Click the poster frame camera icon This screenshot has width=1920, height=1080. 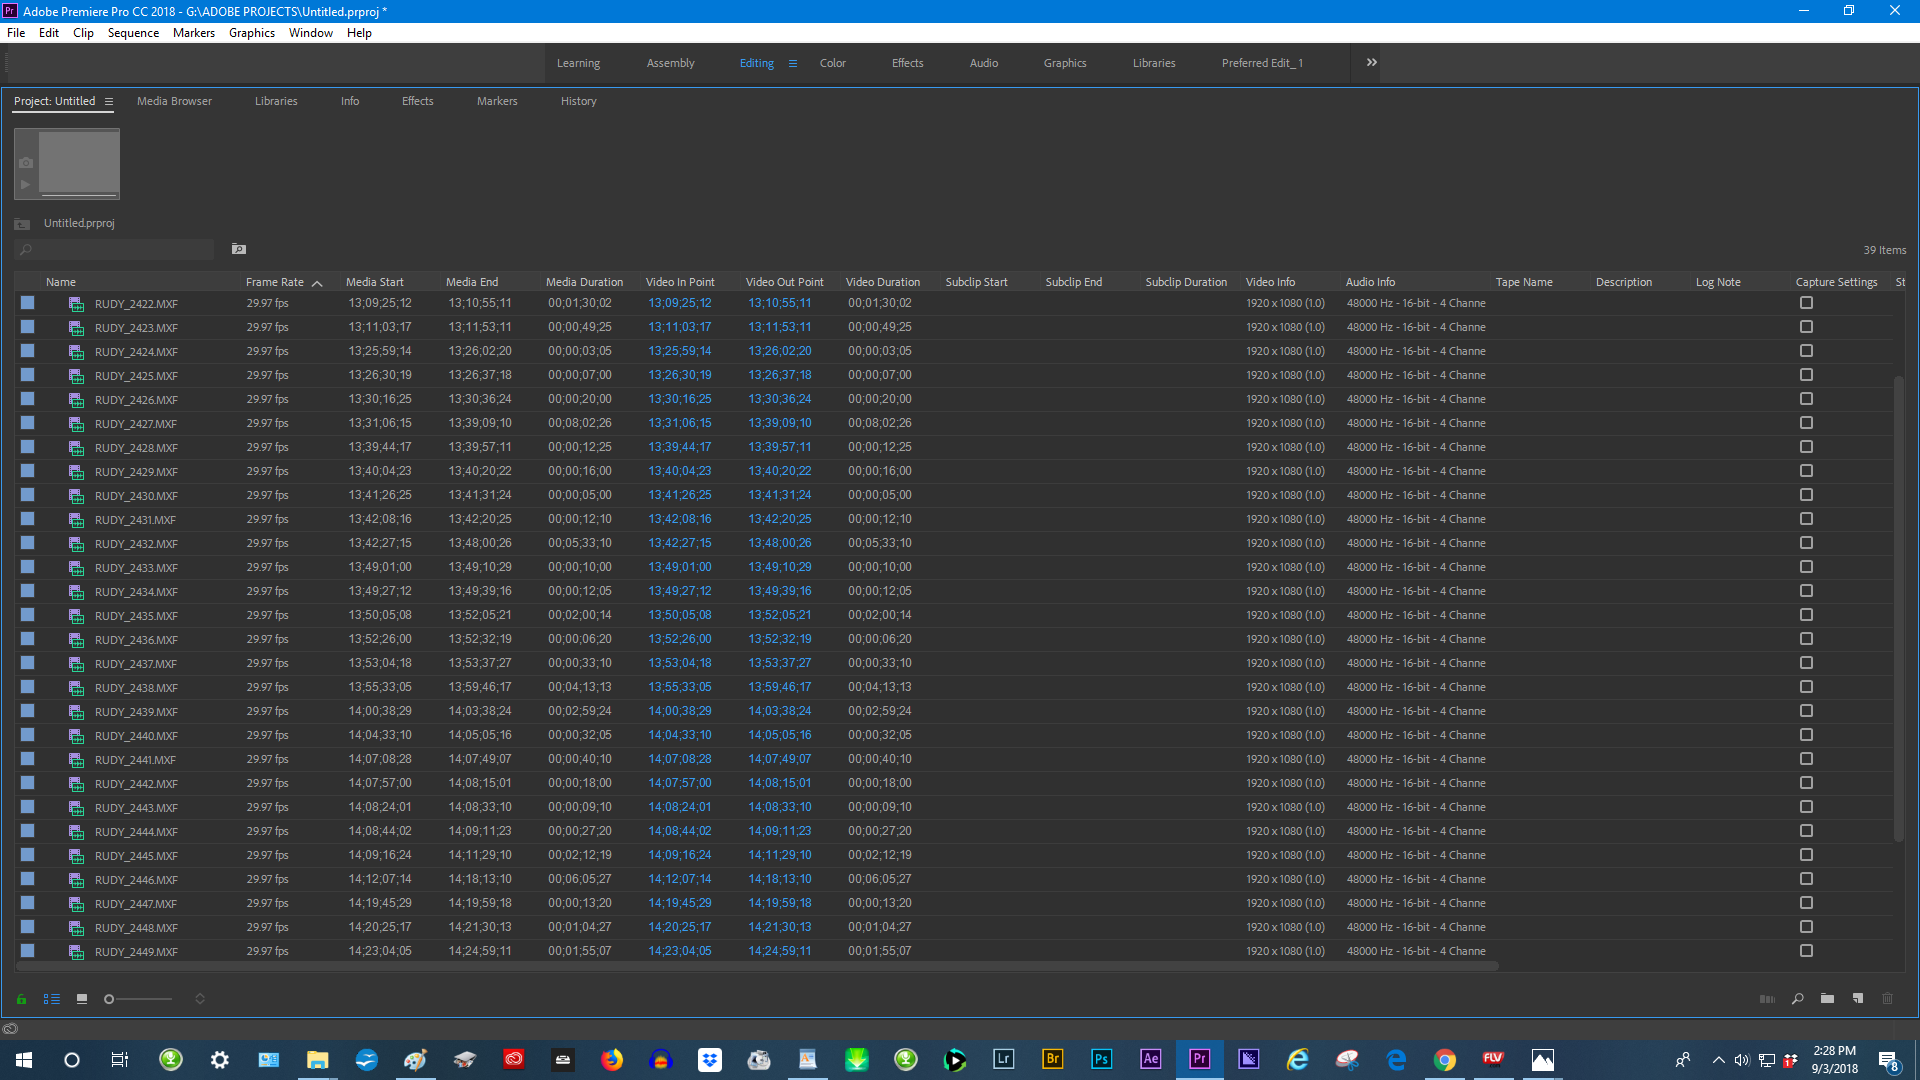[x=26, y=163]
